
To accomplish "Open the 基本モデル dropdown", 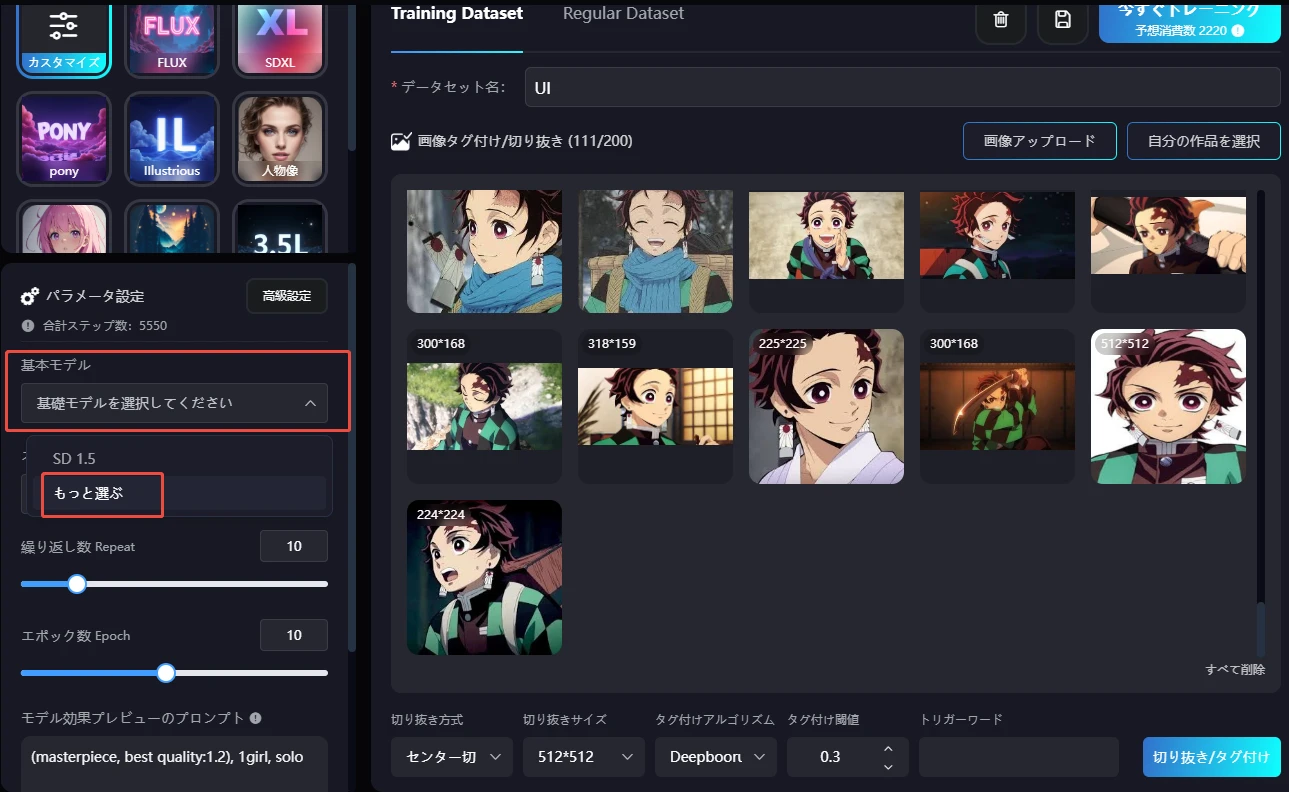I will pyautogui.click(x=176, y=403).
